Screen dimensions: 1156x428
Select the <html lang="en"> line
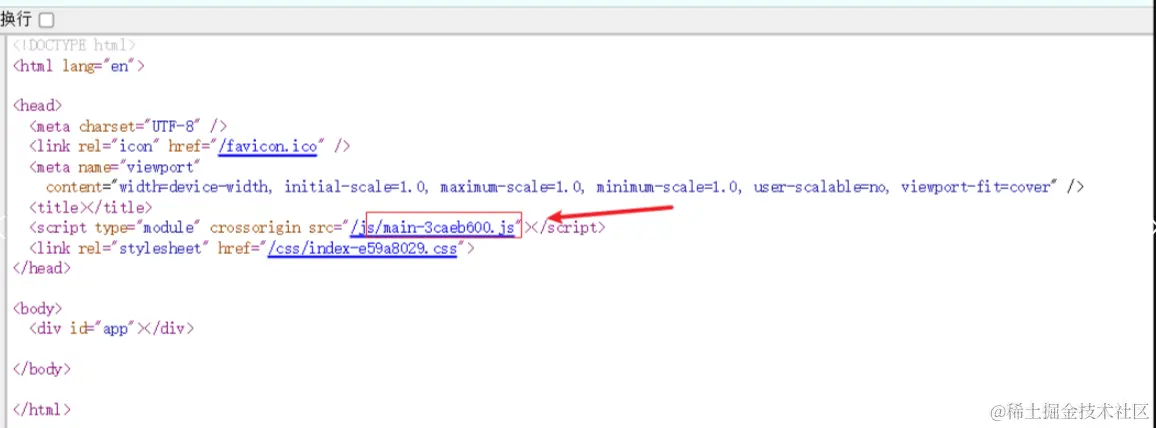click(79, 66)
